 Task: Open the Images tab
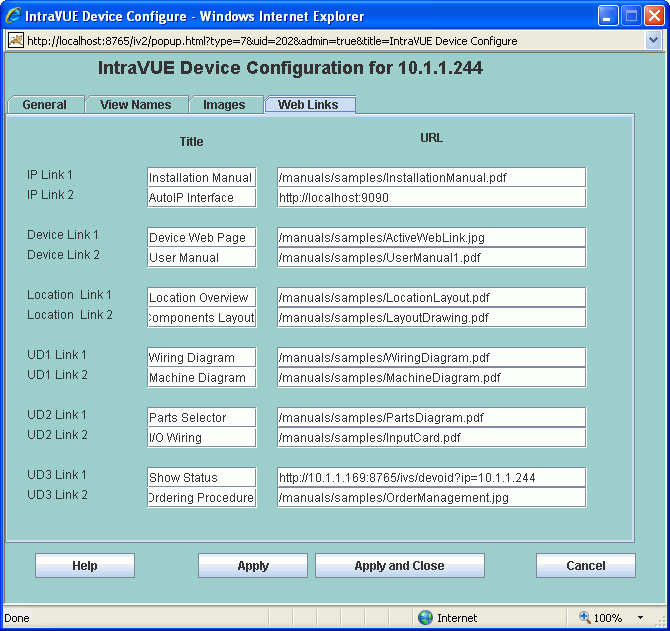click(x=225, y=105)
